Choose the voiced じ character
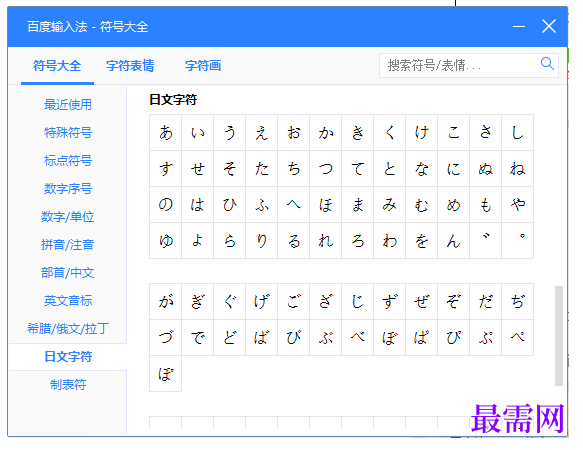 357,301
